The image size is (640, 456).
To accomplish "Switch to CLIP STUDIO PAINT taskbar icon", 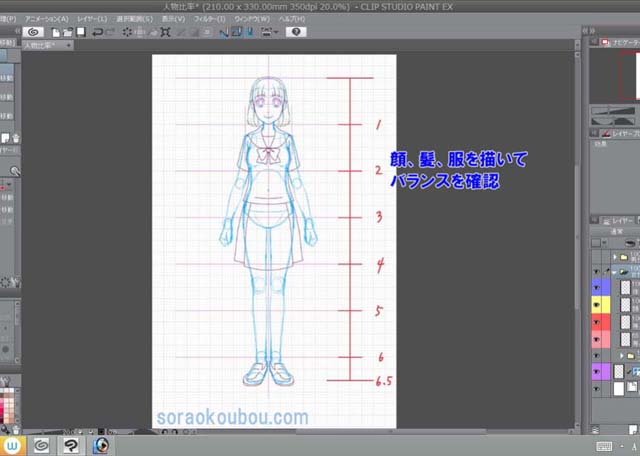I will [x=71, y=446].
